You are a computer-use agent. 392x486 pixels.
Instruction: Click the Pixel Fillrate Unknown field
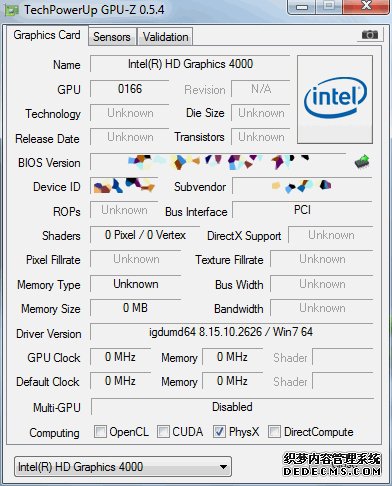135,259
